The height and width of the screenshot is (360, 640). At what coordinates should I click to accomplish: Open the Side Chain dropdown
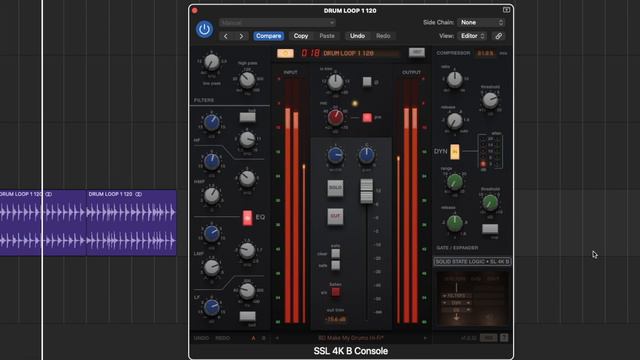[481, 22]
